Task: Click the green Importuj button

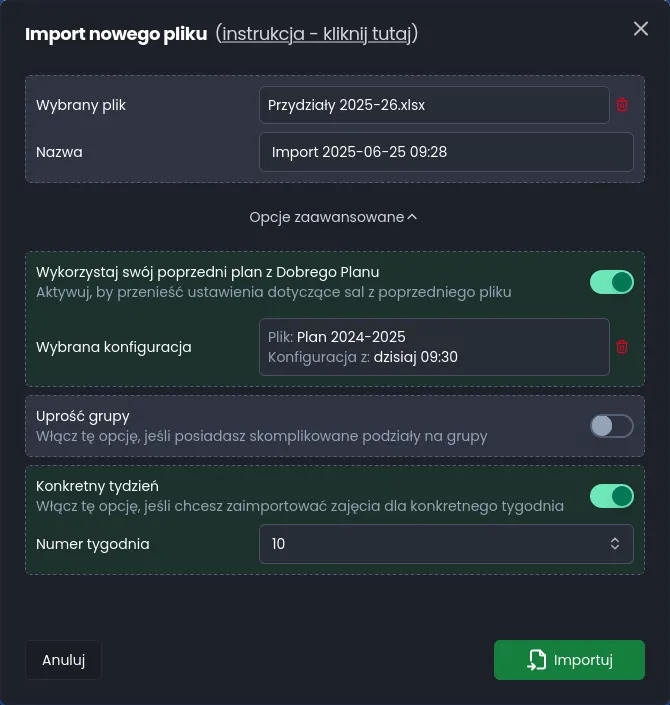Action: click(x=569, y=660)
